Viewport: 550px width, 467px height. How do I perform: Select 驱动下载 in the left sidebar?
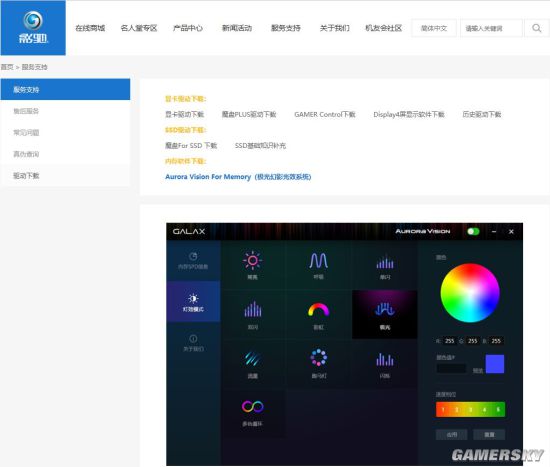tap(26, 176)
